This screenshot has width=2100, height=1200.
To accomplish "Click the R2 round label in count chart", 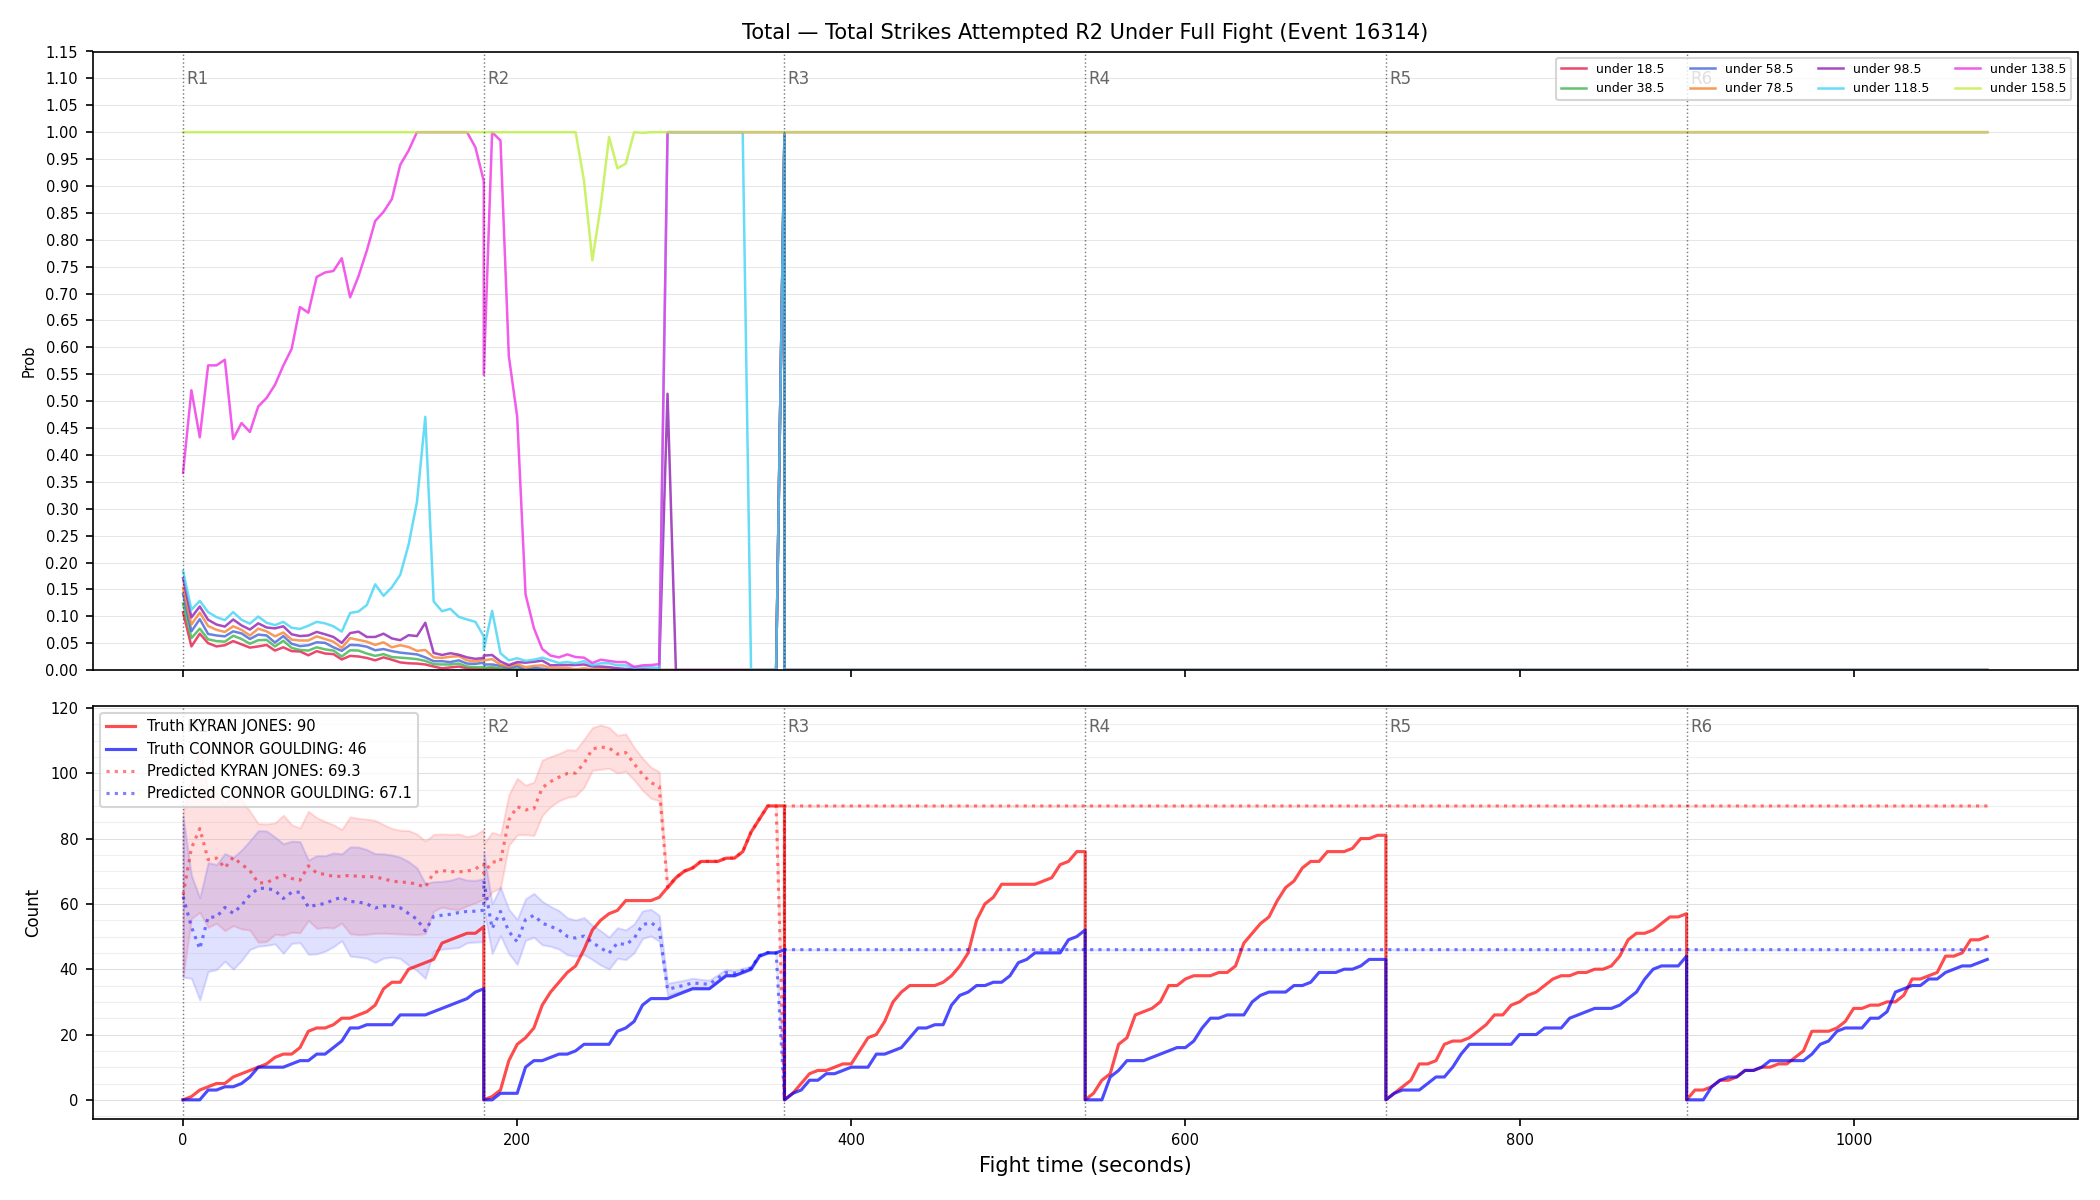I will pyautogui.click(x=498, y=726).
